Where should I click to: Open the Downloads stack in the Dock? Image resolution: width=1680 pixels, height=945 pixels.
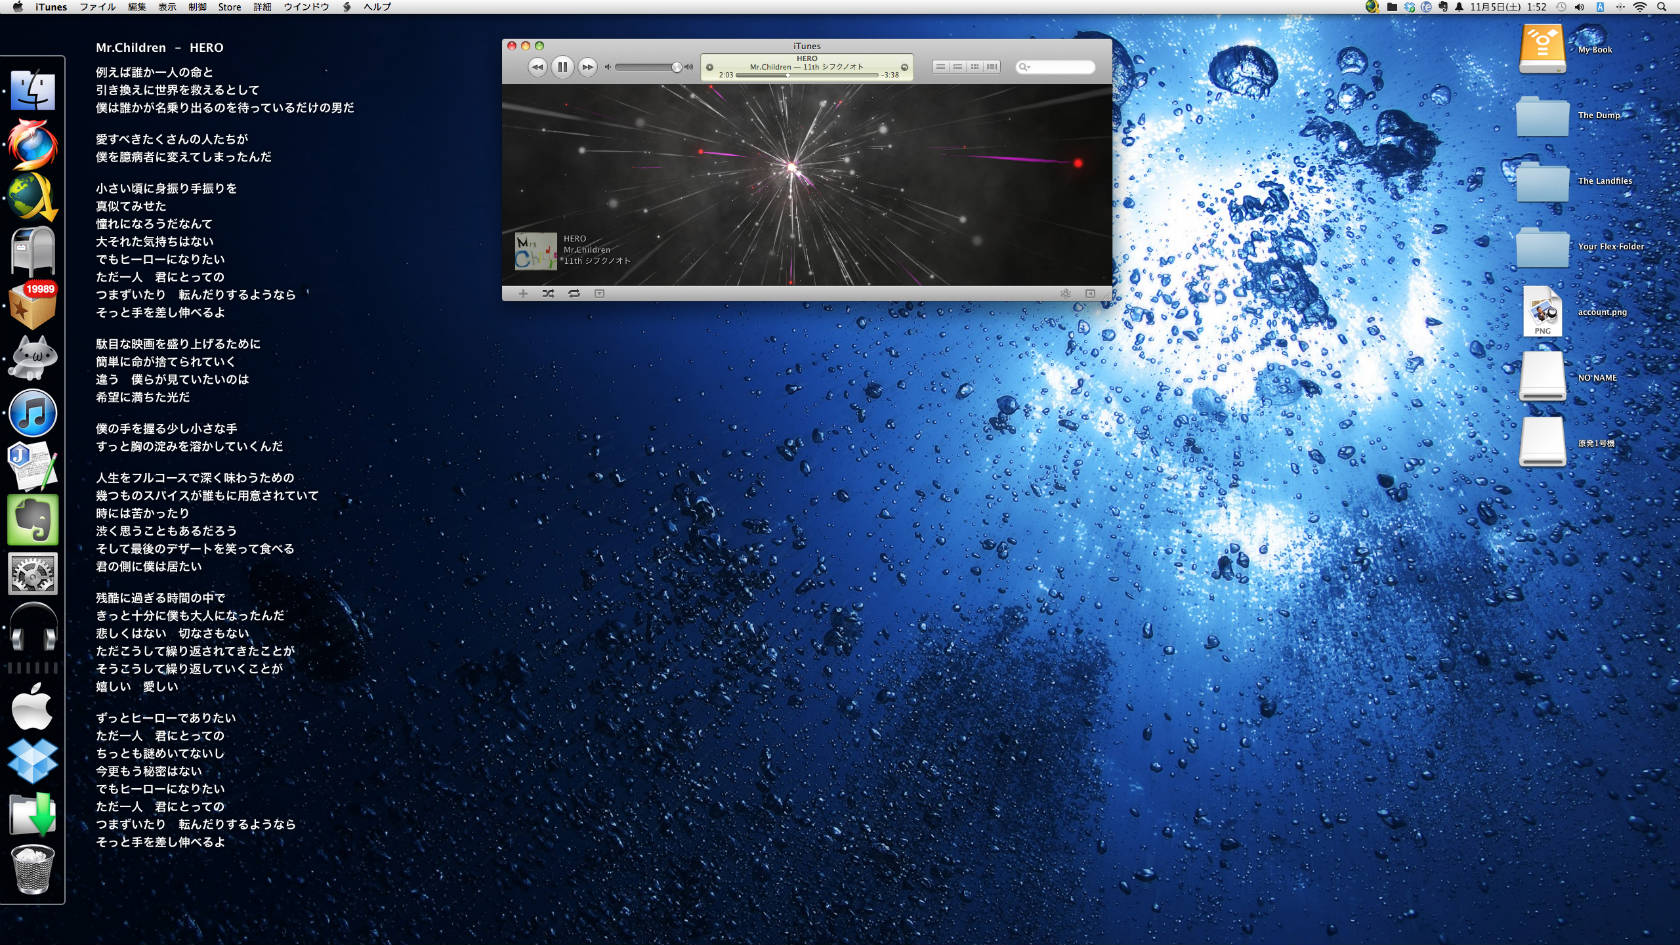(x=32, y=815)
